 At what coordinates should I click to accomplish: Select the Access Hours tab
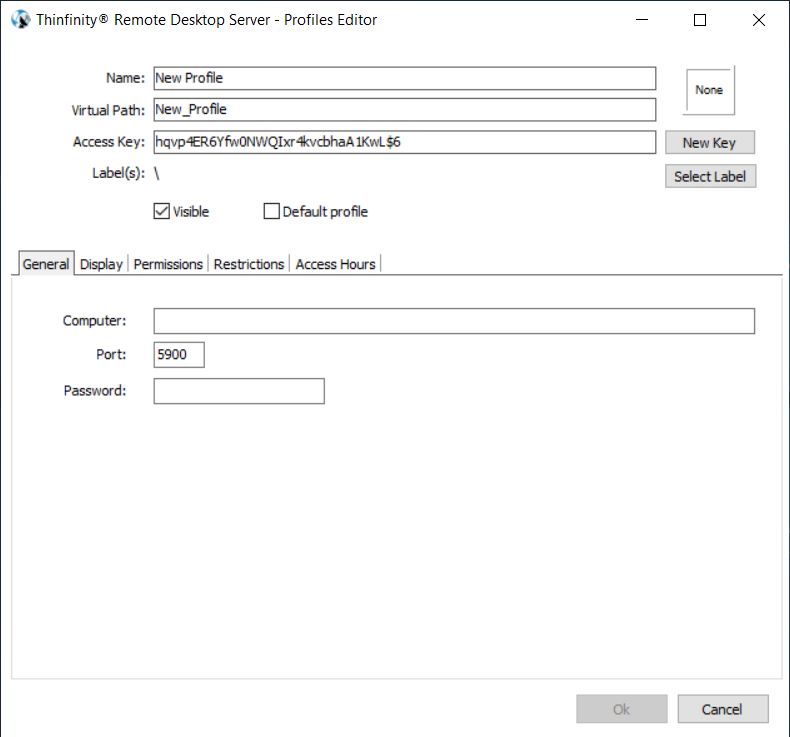(336, 264)
